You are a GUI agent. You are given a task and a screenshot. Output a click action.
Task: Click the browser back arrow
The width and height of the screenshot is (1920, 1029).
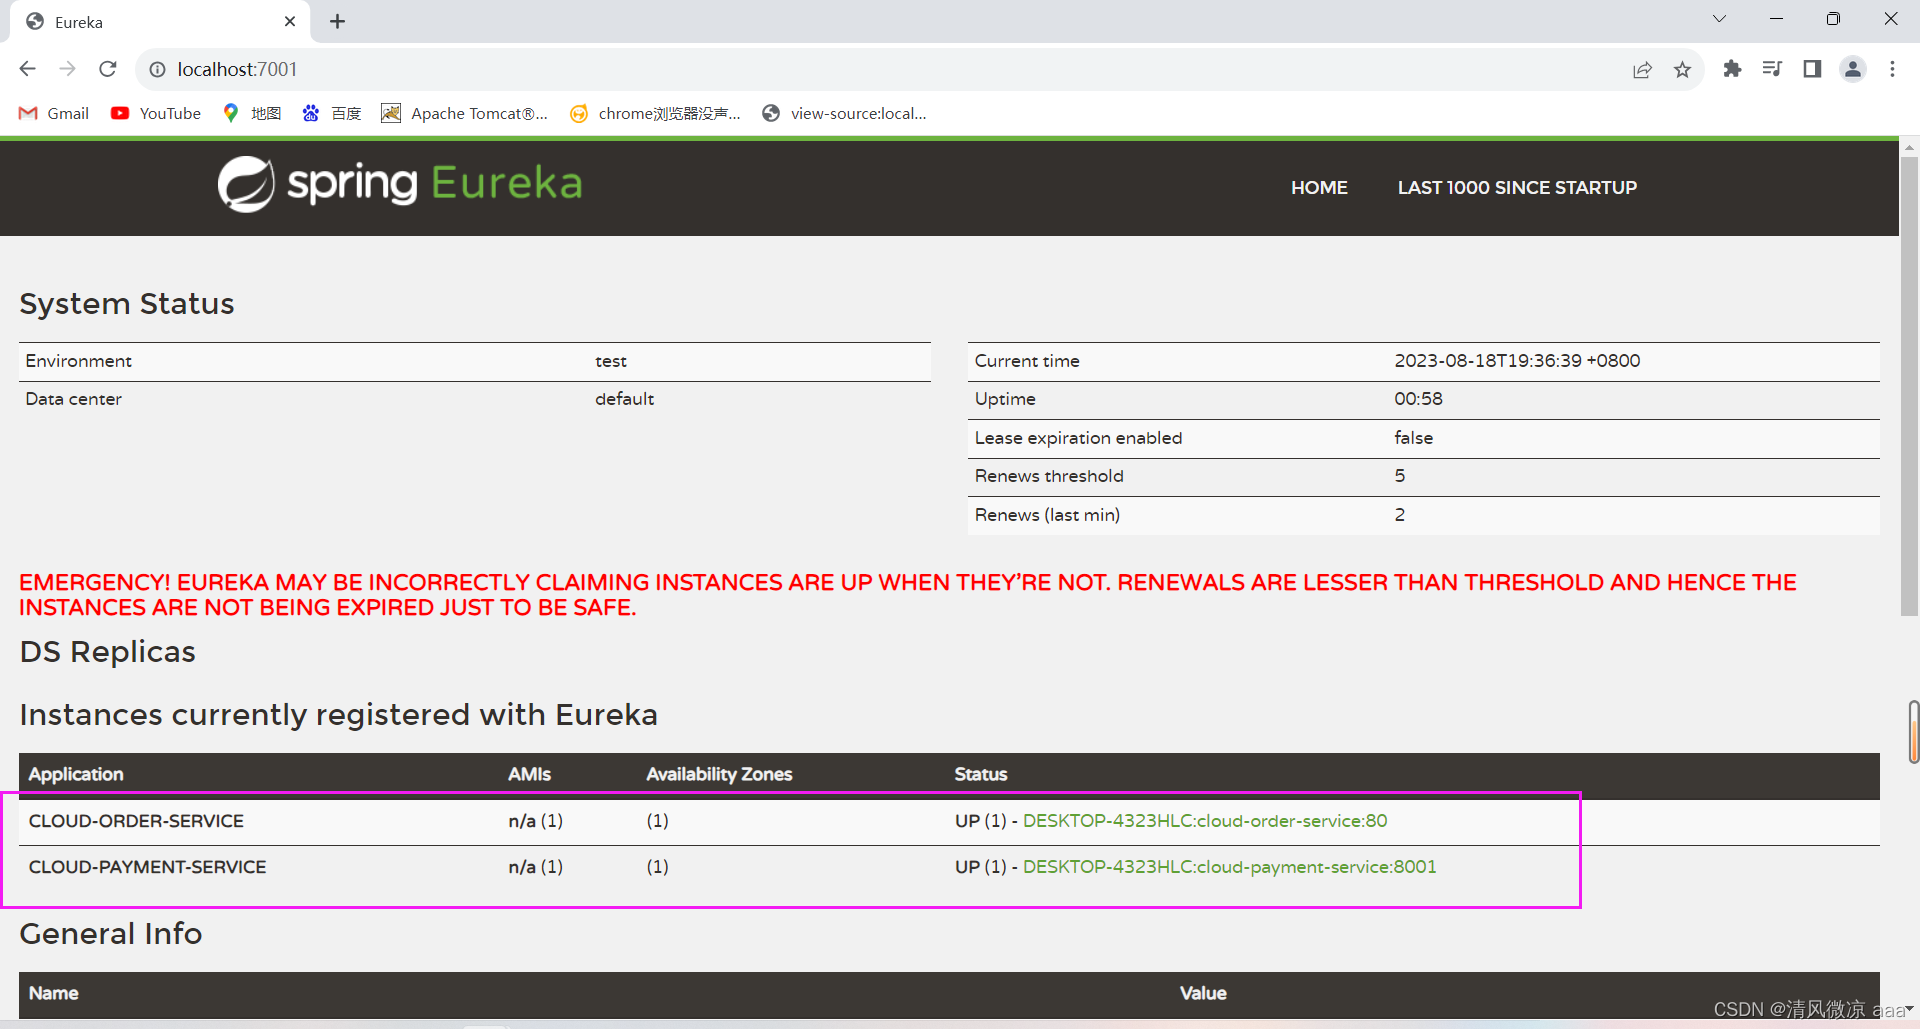(x=28, y=69)
